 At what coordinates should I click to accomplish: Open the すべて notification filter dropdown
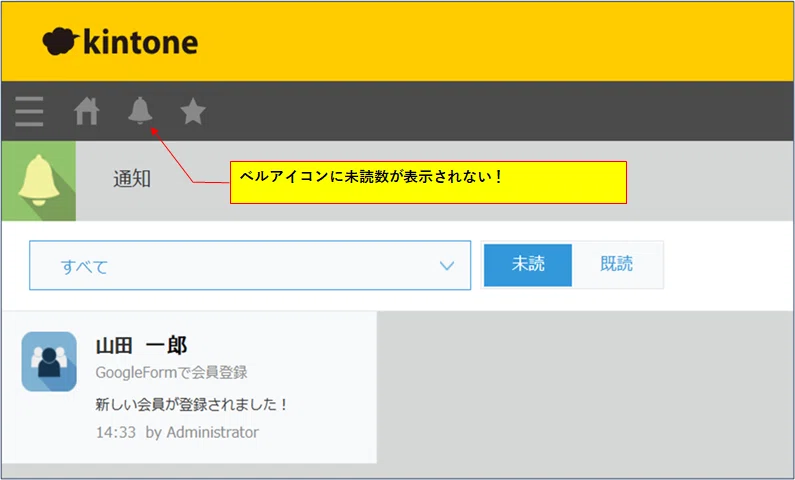pos(249,266)
